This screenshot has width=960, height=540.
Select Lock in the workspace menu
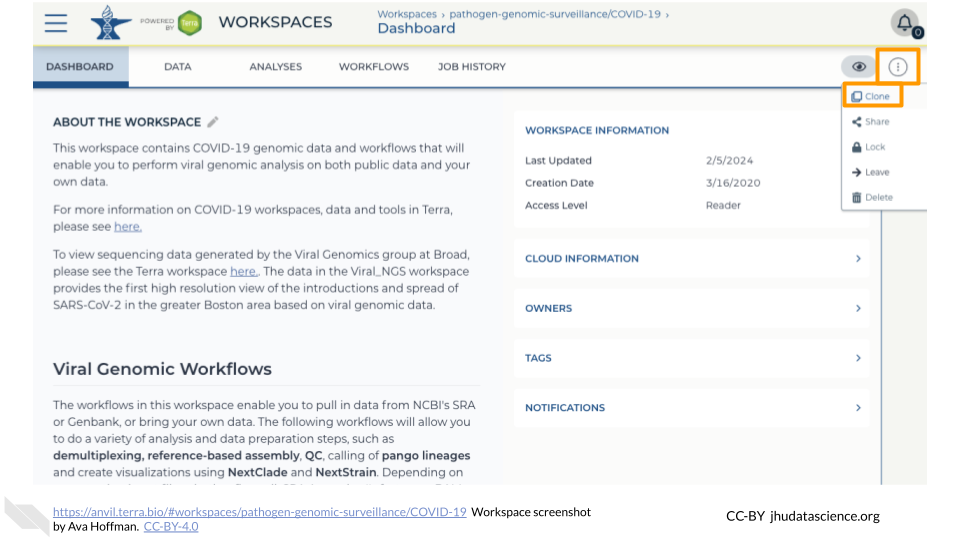coord(870,147)
